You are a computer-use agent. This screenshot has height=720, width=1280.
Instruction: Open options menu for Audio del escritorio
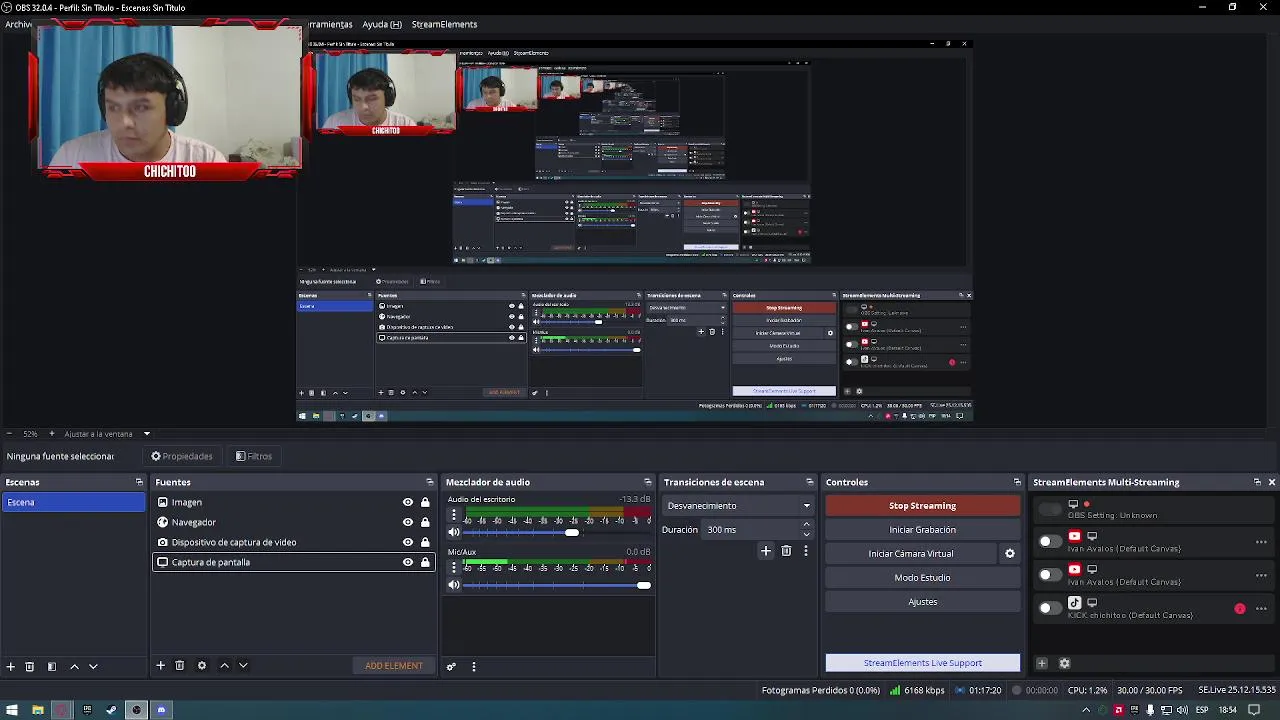click(454, 516)
